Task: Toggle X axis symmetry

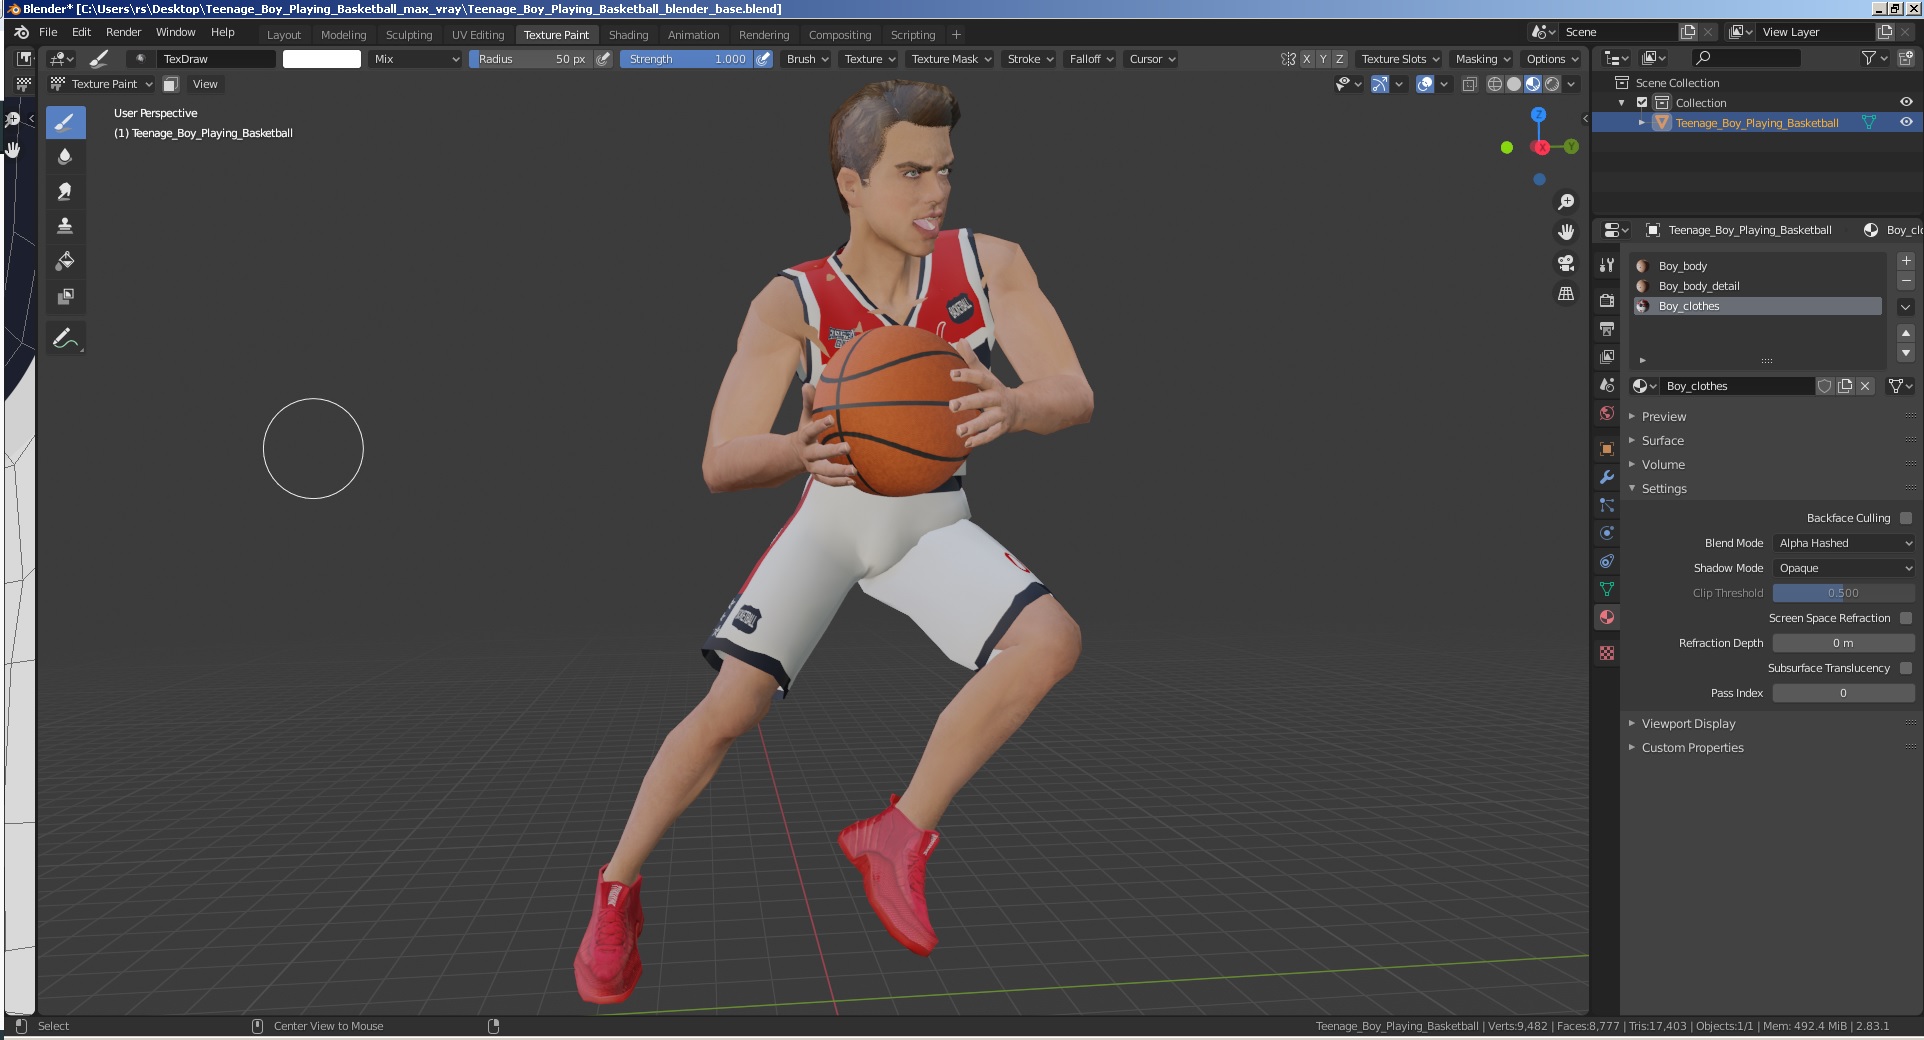Action: [x=1306, y=59]
